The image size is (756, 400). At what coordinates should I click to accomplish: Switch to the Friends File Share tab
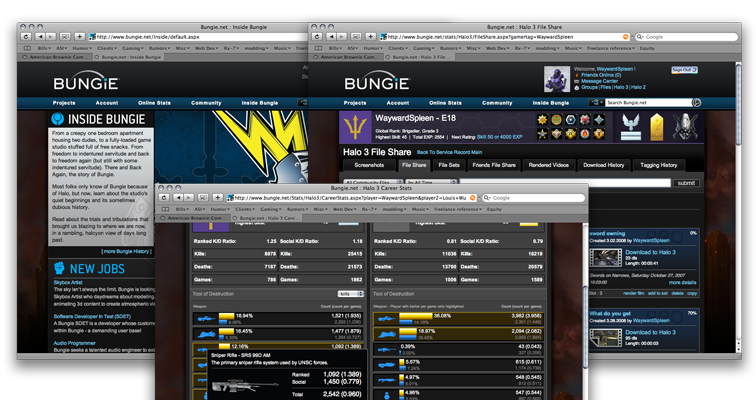coord(494,165)
